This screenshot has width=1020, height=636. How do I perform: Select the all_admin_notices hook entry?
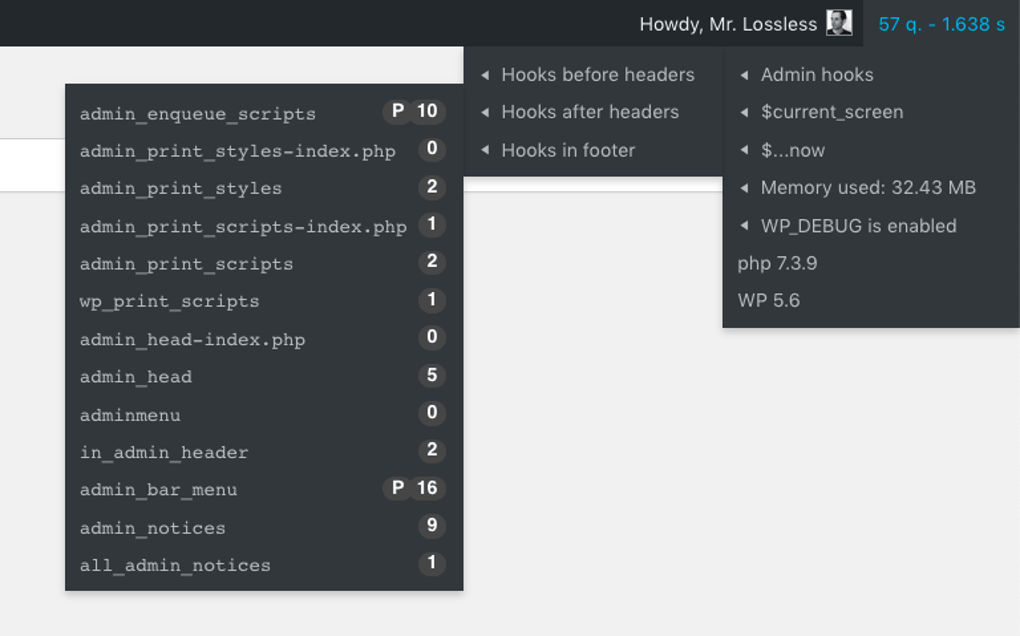(174, 564)
